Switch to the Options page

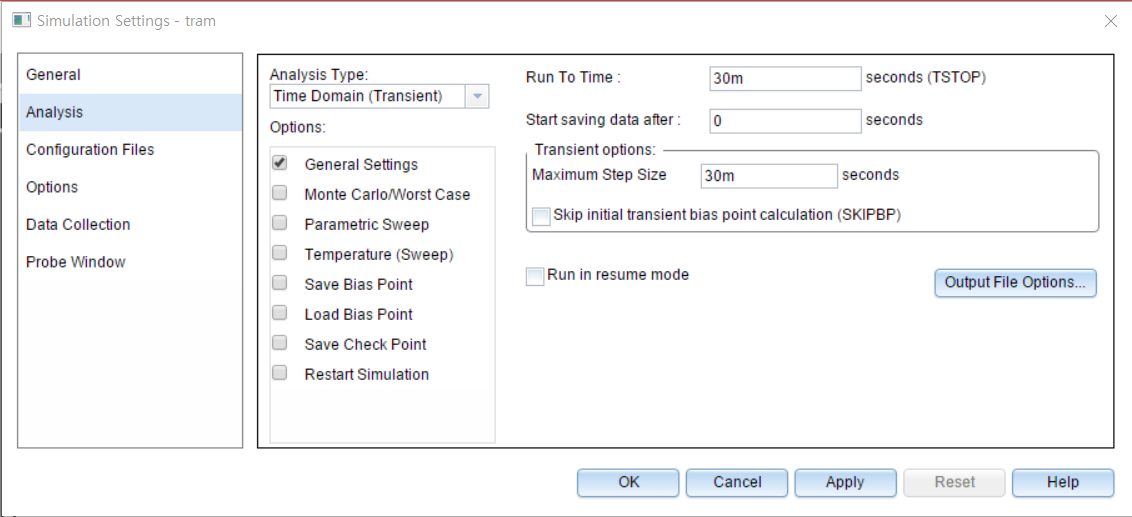click(x=130, y=187)
